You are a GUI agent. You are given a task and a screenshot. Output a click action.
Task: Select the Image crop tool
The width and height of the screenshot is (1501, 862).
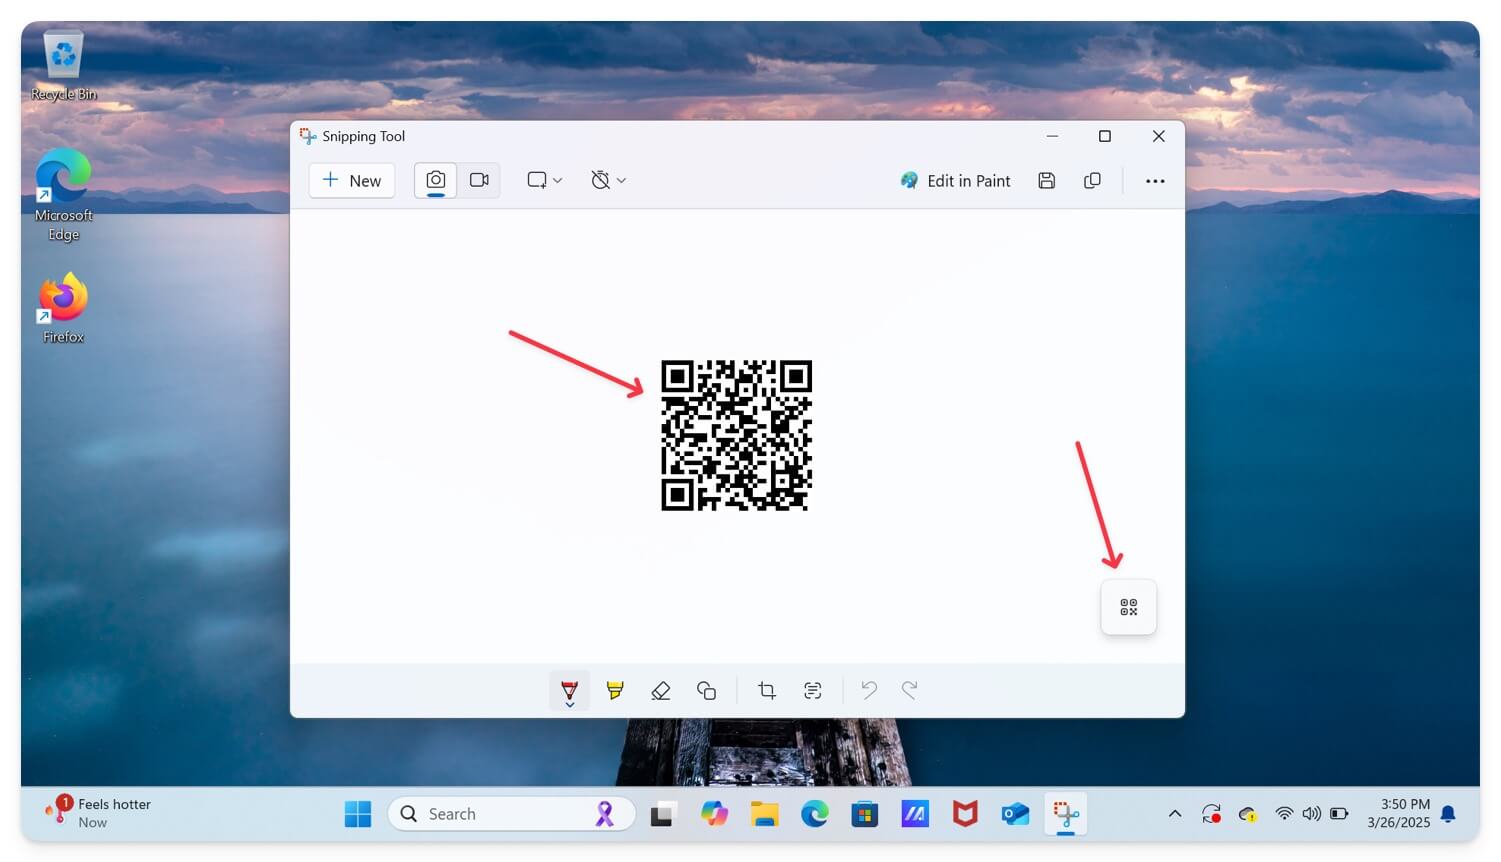tap(767, 691)
